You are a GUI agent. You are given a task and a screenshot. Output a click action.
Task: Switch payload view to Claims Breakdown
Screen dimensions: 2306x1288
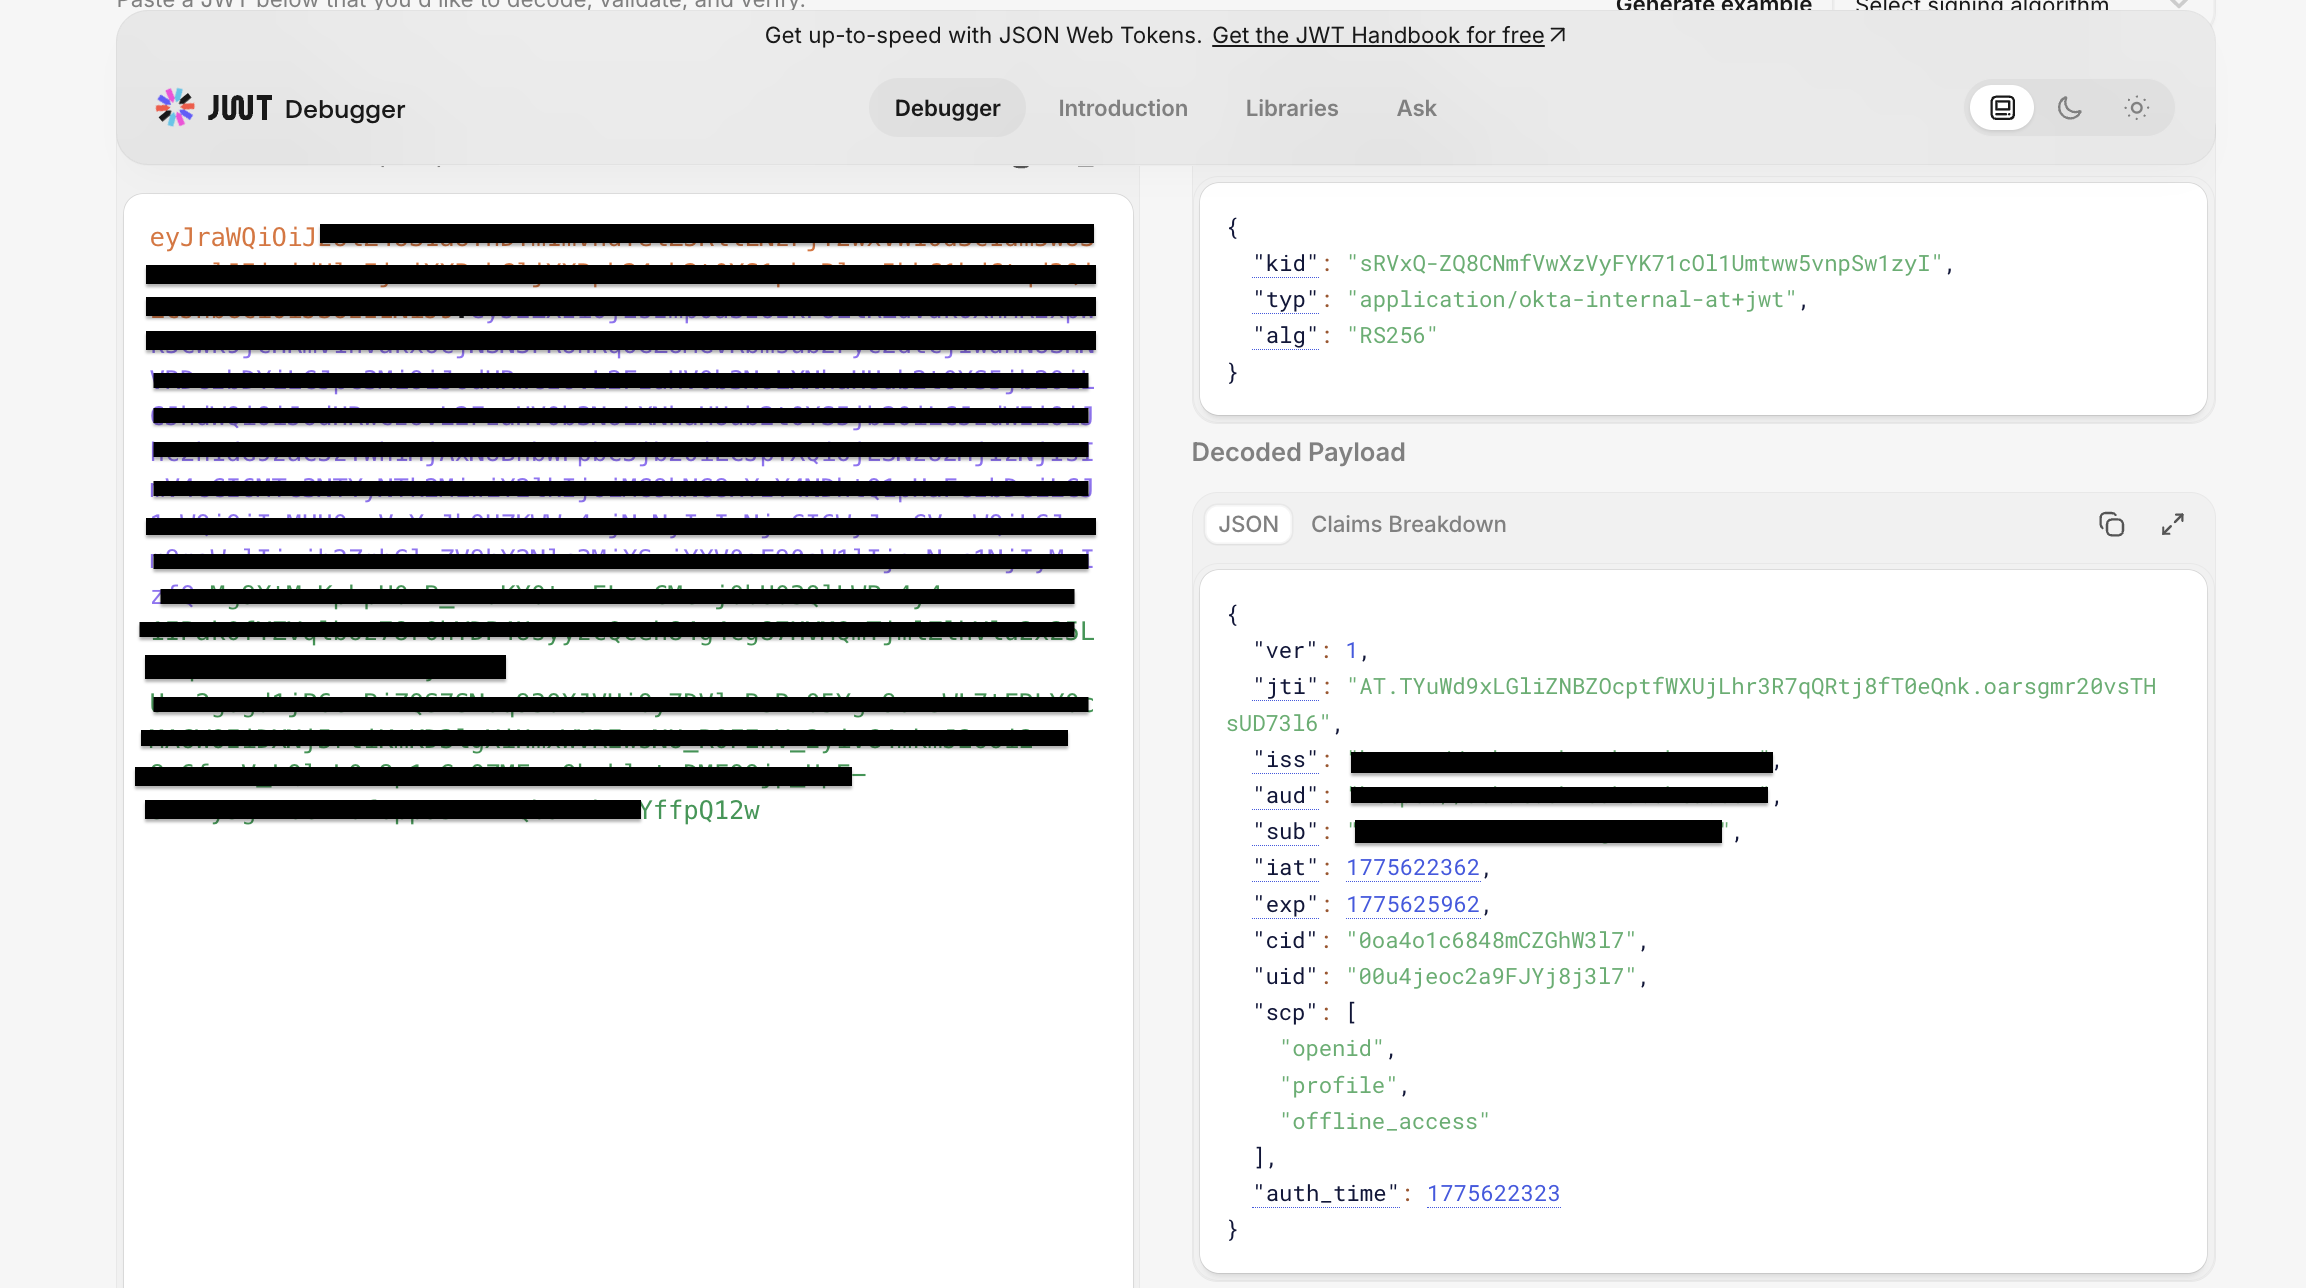[x=1408, y=524]
